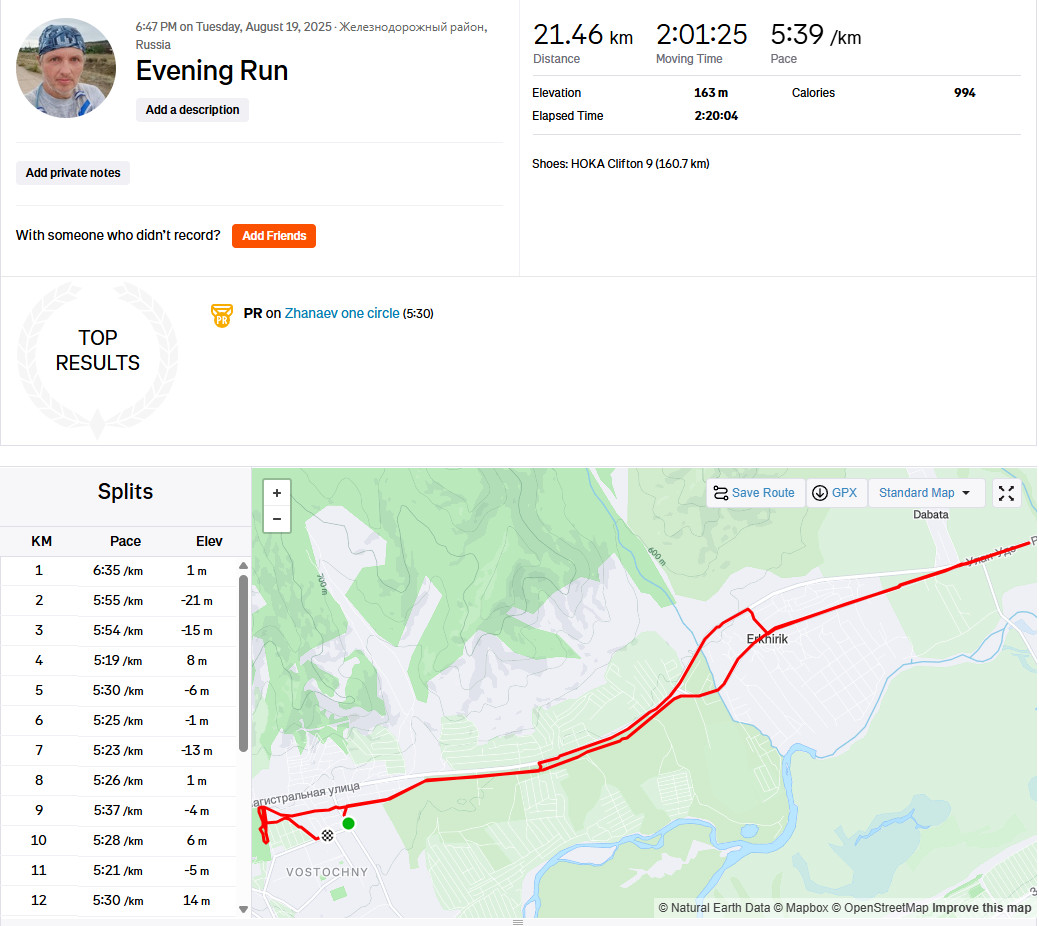Click the Add Friends button
Screen dimensions: 1039x926
[274, 236]
